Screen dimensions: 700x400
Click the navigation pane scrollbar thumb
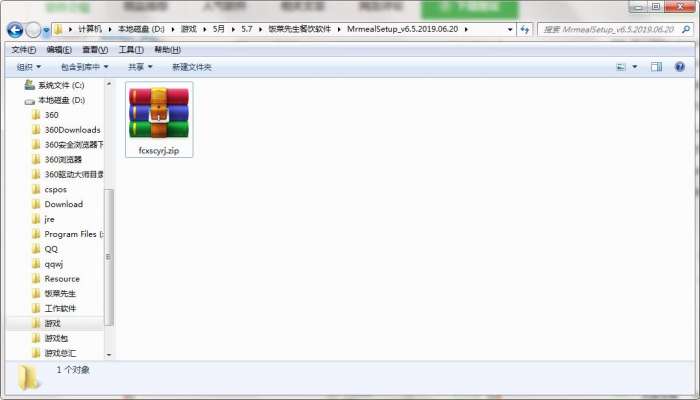(109, 257)
